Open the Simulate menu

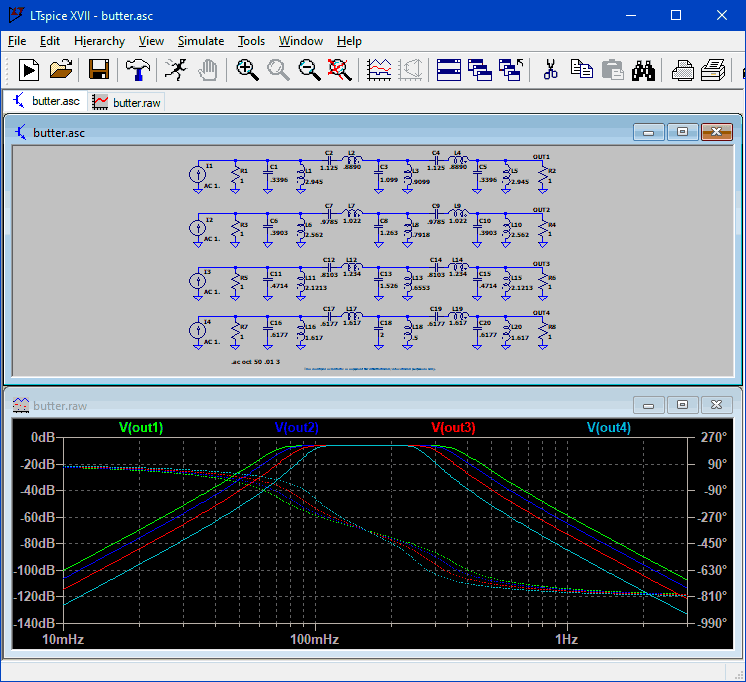201,41
